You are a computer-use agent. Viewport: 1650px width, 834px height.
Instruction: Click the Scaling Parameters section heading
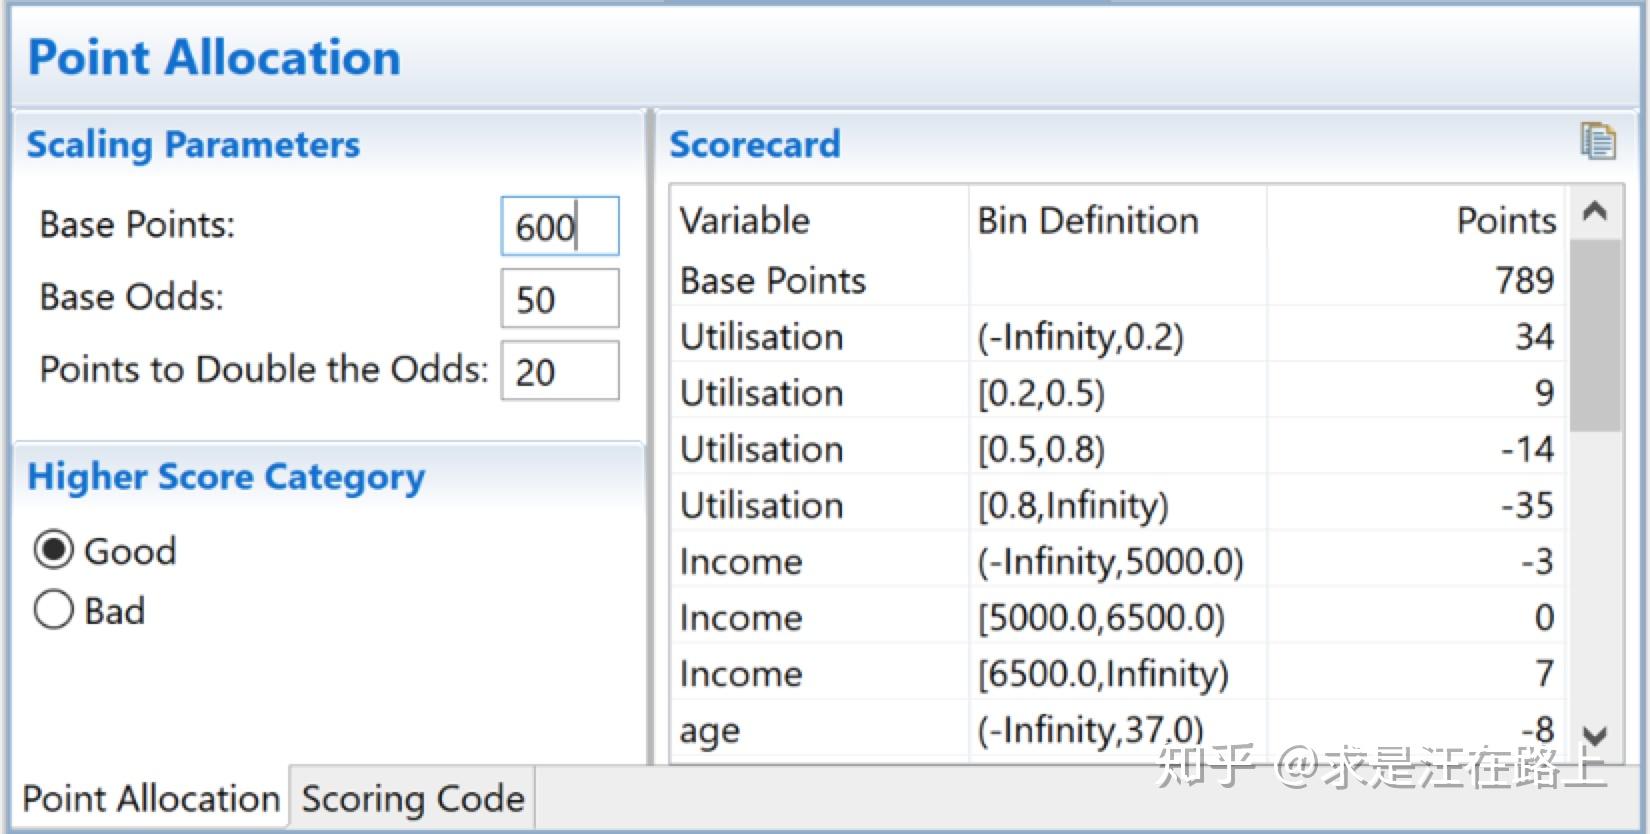coord(193,144)
